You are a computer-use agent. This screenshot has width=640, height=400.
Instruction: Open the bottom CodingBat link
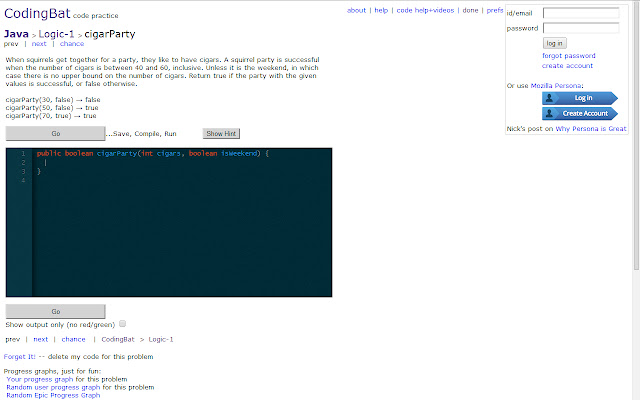[118, 339]
